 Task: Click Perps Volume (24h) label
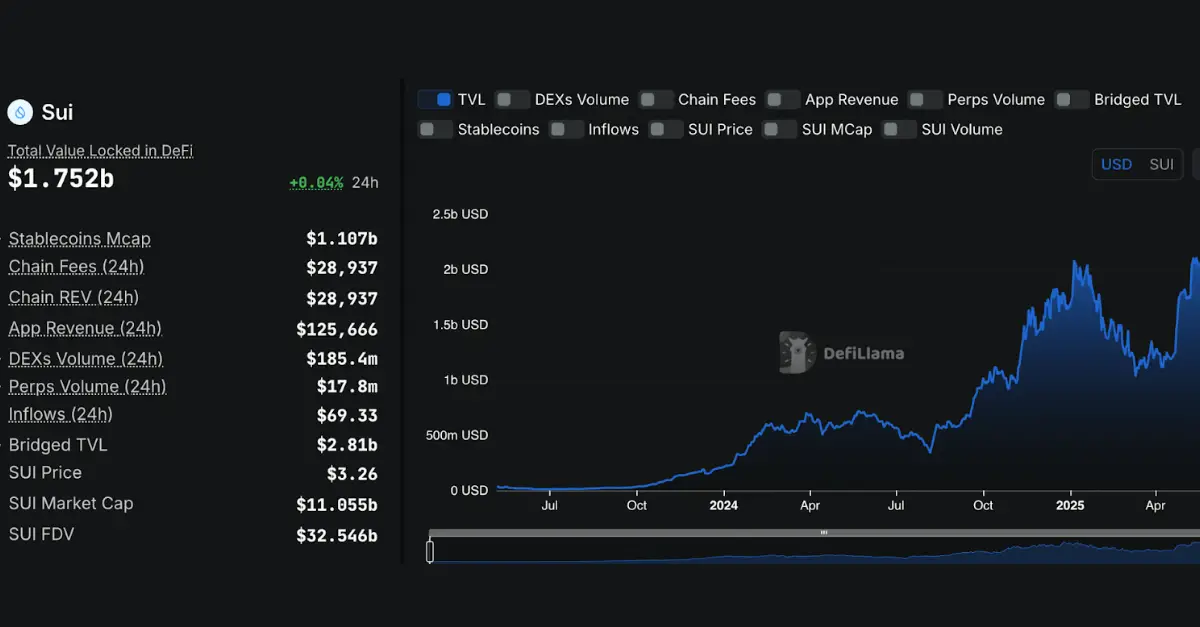point(87,386)
